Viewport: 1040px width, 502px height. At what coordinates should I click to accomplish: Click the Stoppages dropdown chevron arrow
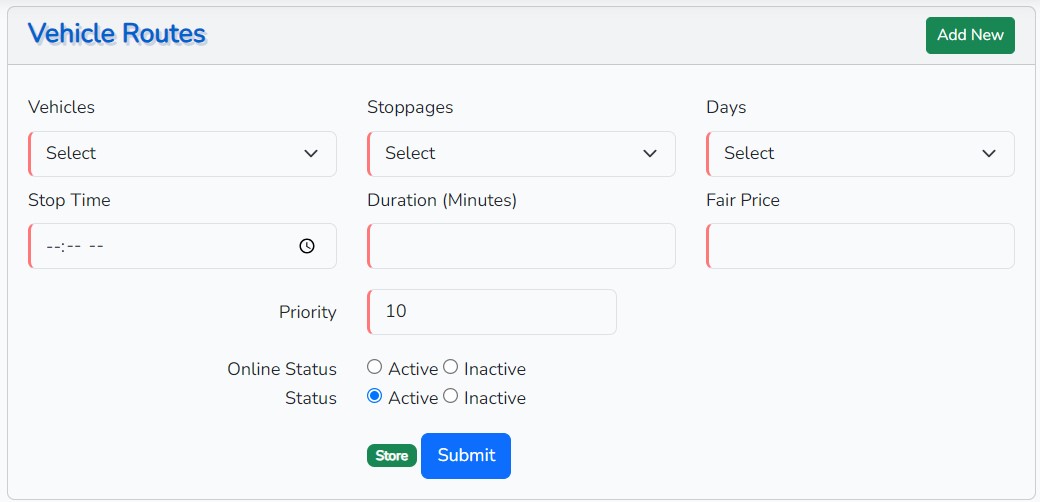(650, 154)
